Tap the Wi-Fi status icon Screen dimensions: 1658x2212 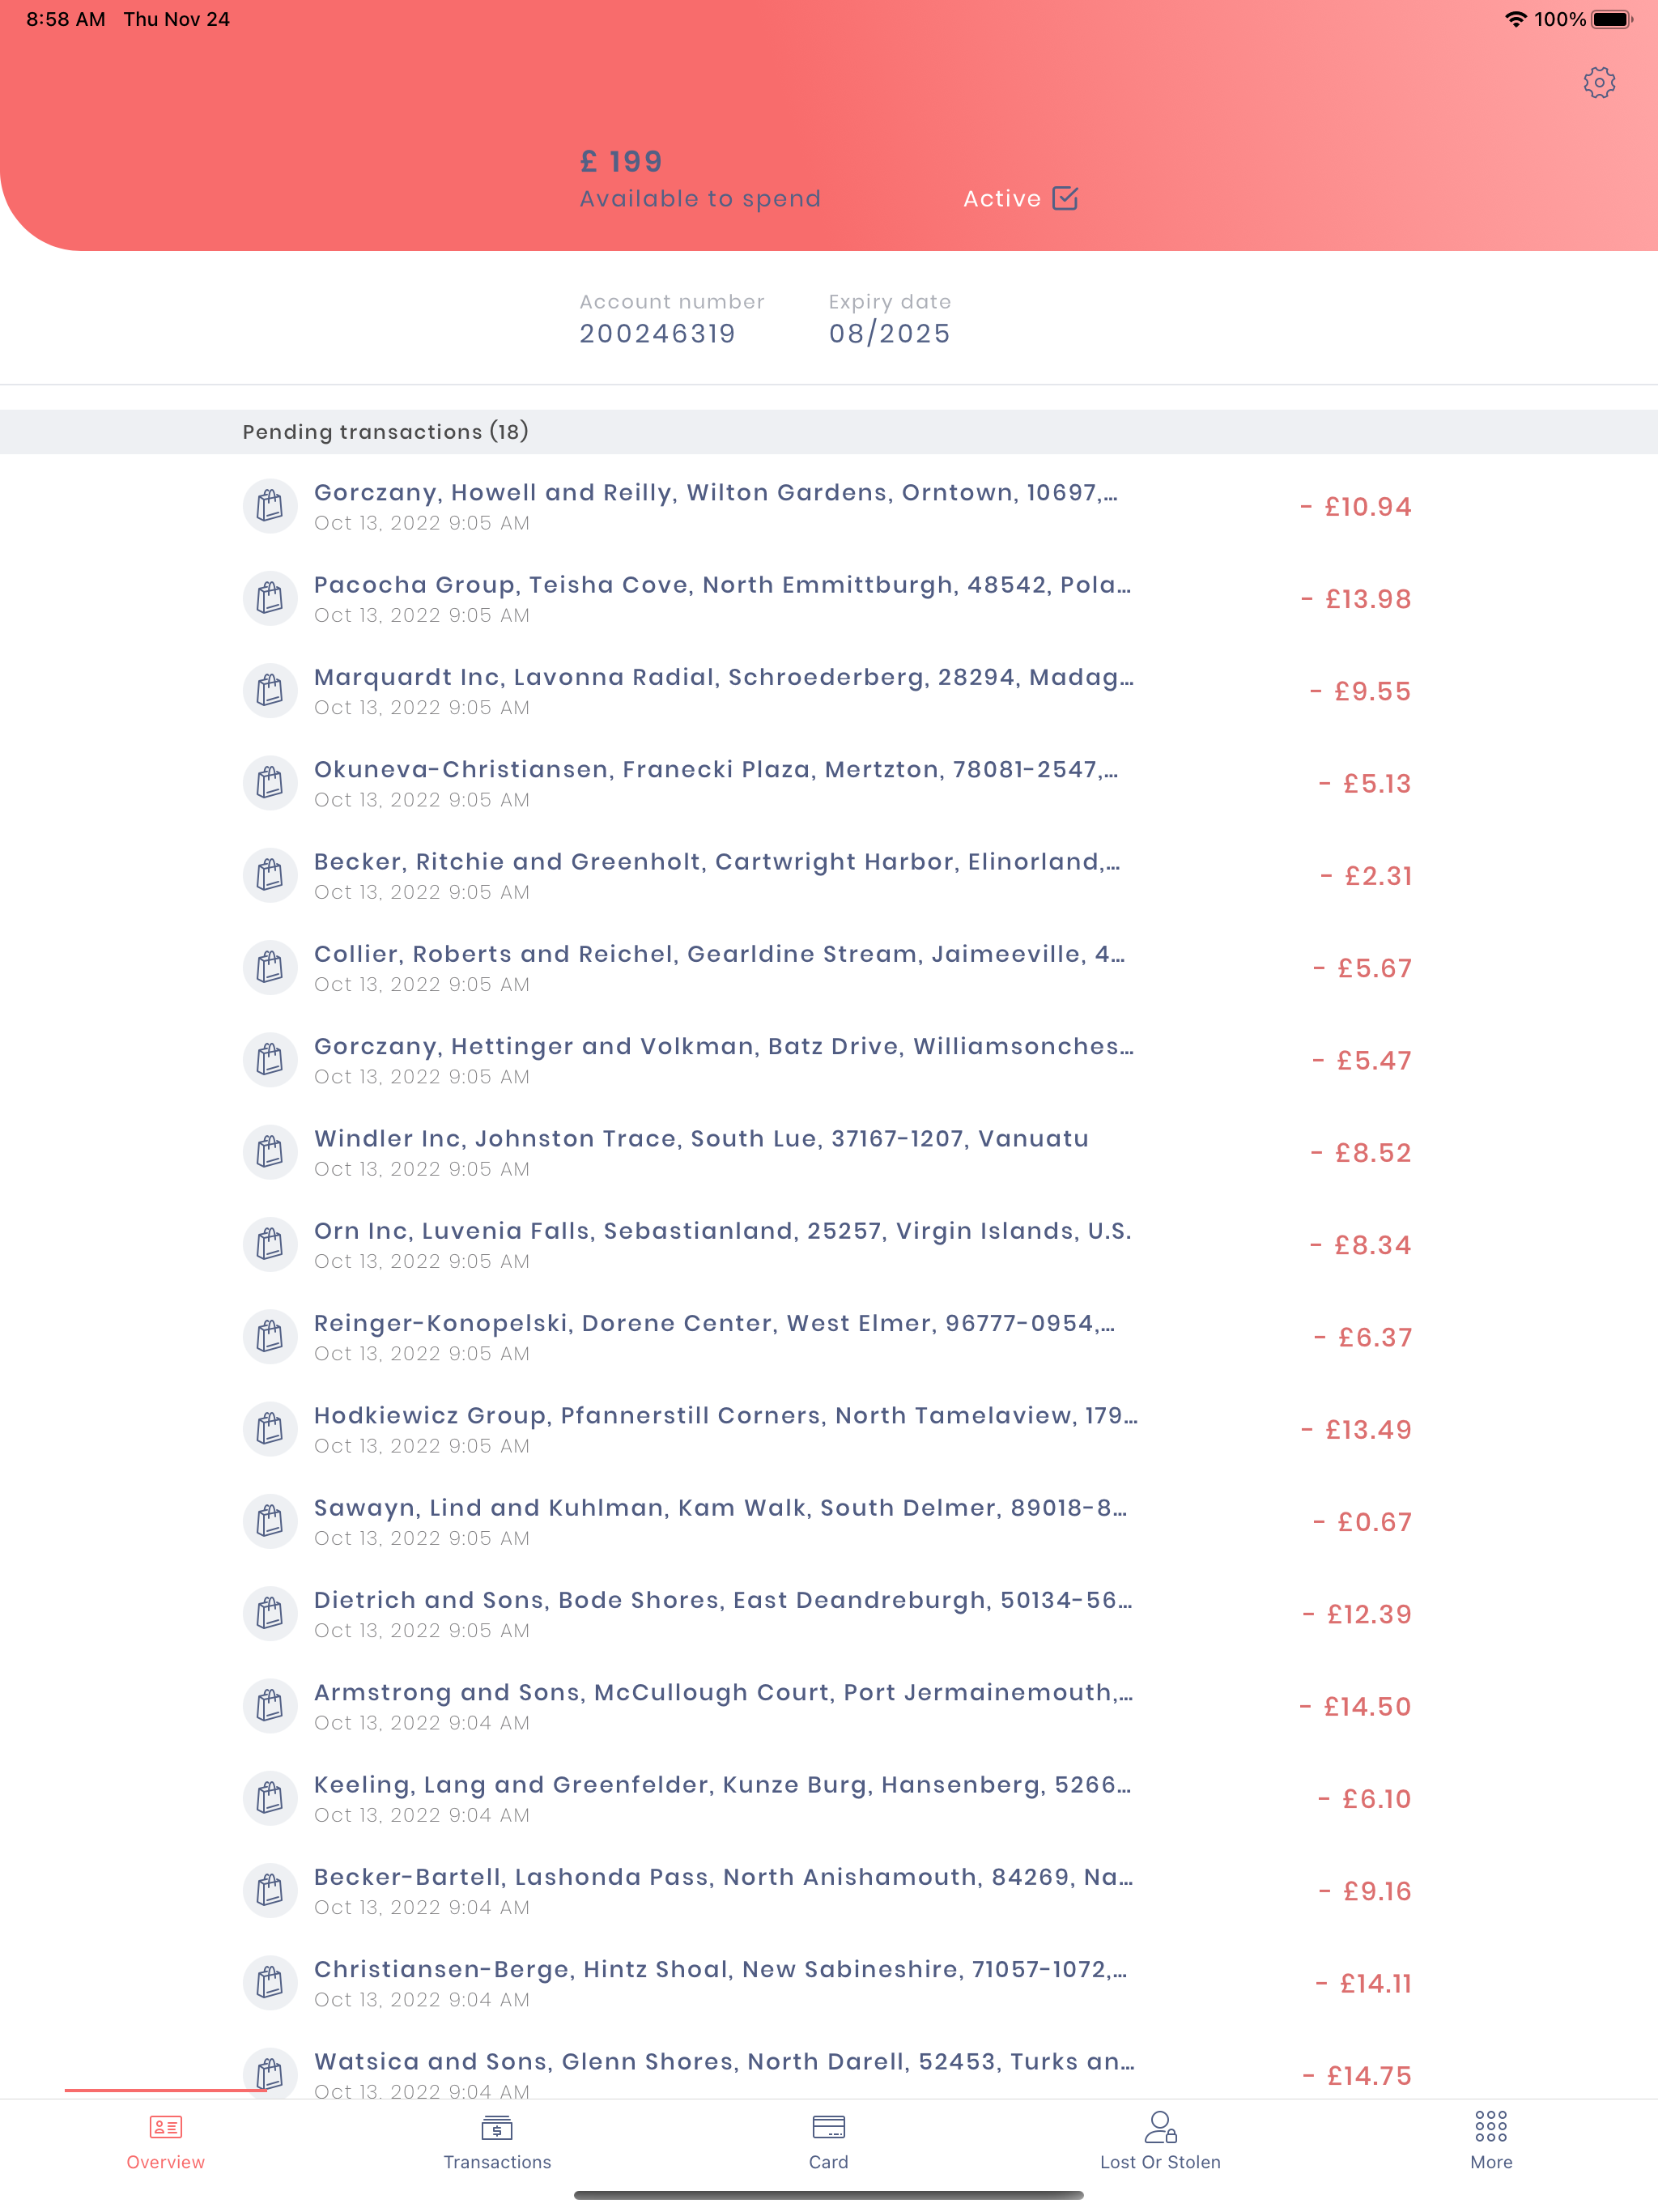coord(1516,19)
